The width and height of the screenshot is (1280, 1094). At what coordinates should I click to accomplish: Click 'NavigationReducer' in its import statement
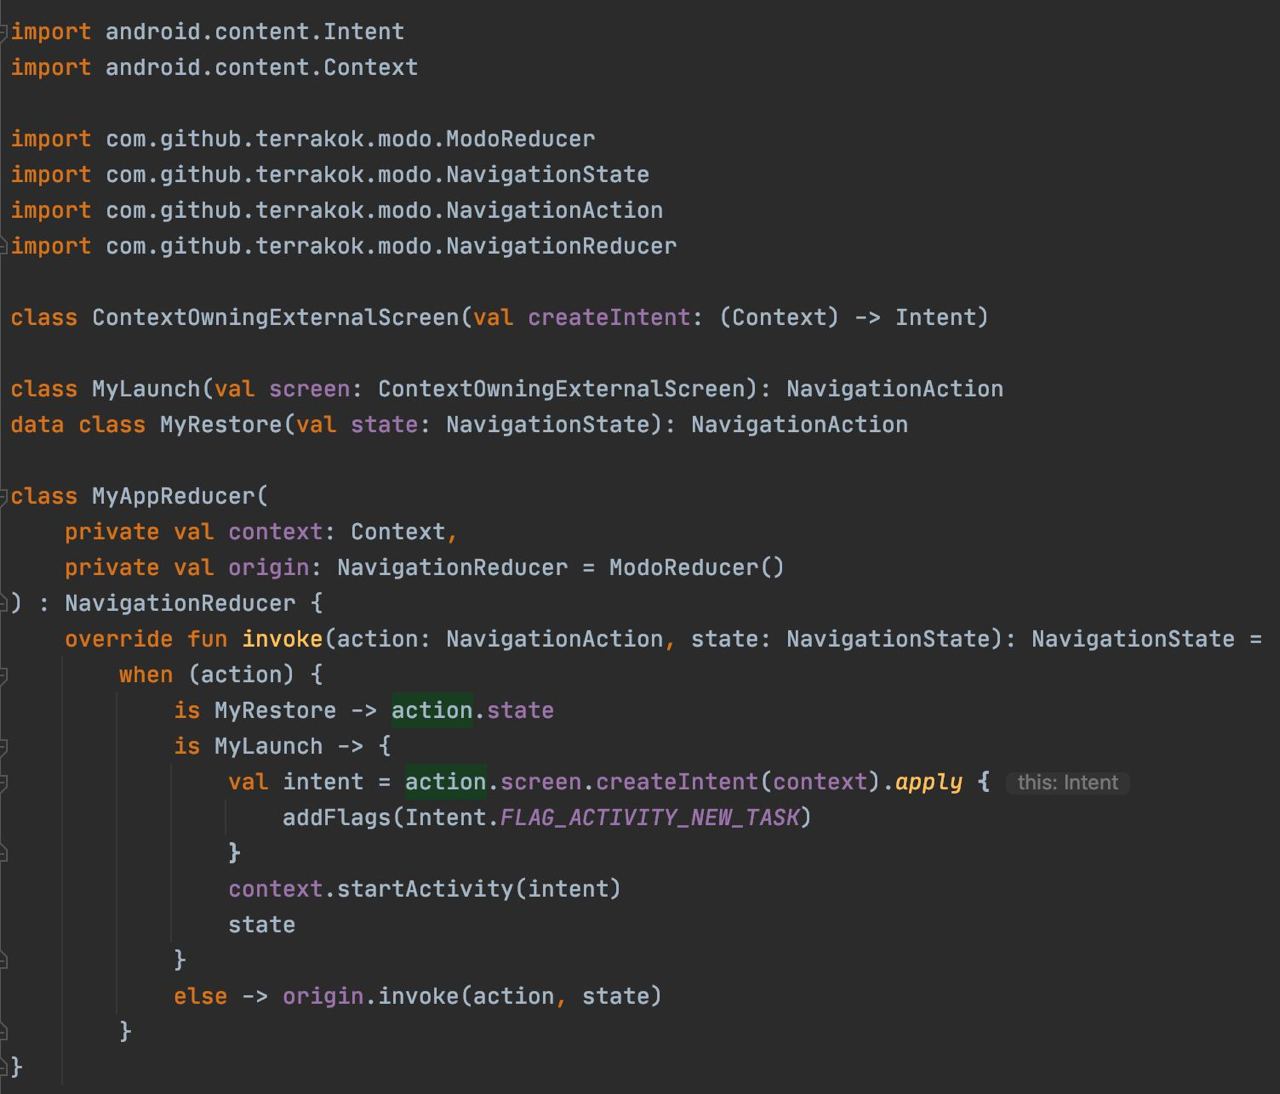(561, 246)
